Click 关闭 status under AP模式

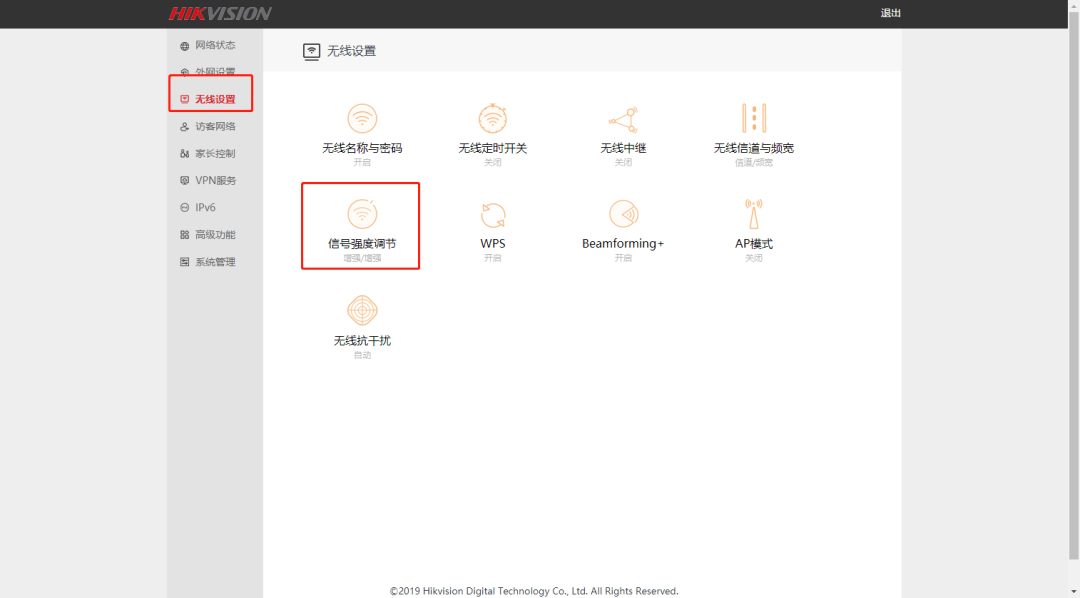[754, 258]
